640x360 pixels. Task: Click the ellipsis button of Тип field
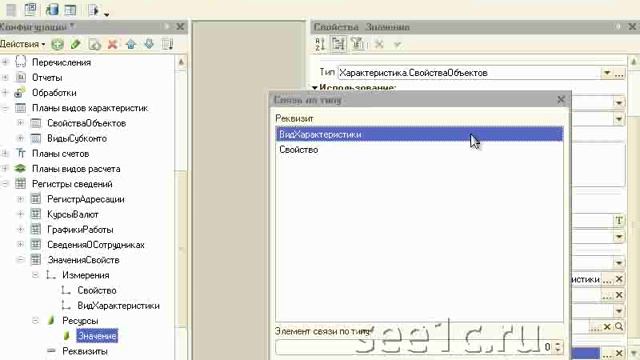pos(619,73)
